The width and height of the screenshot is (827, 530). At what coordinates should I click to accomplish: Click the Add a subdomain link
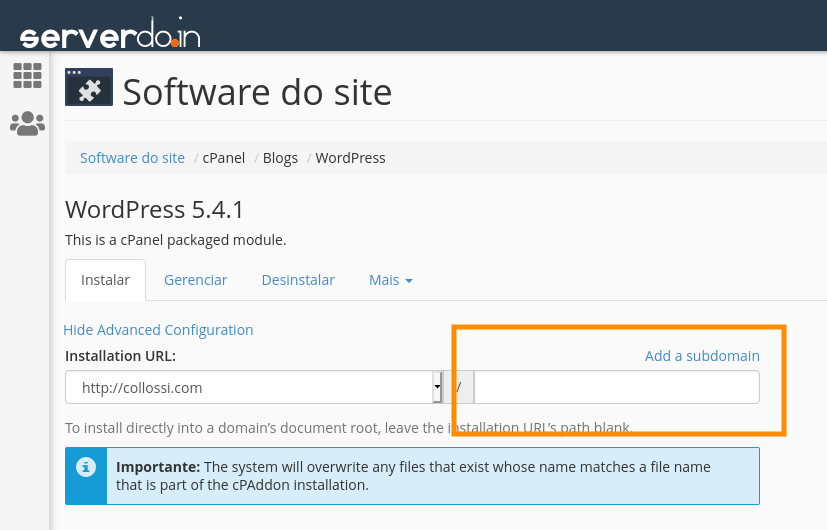tap(702, 356)
